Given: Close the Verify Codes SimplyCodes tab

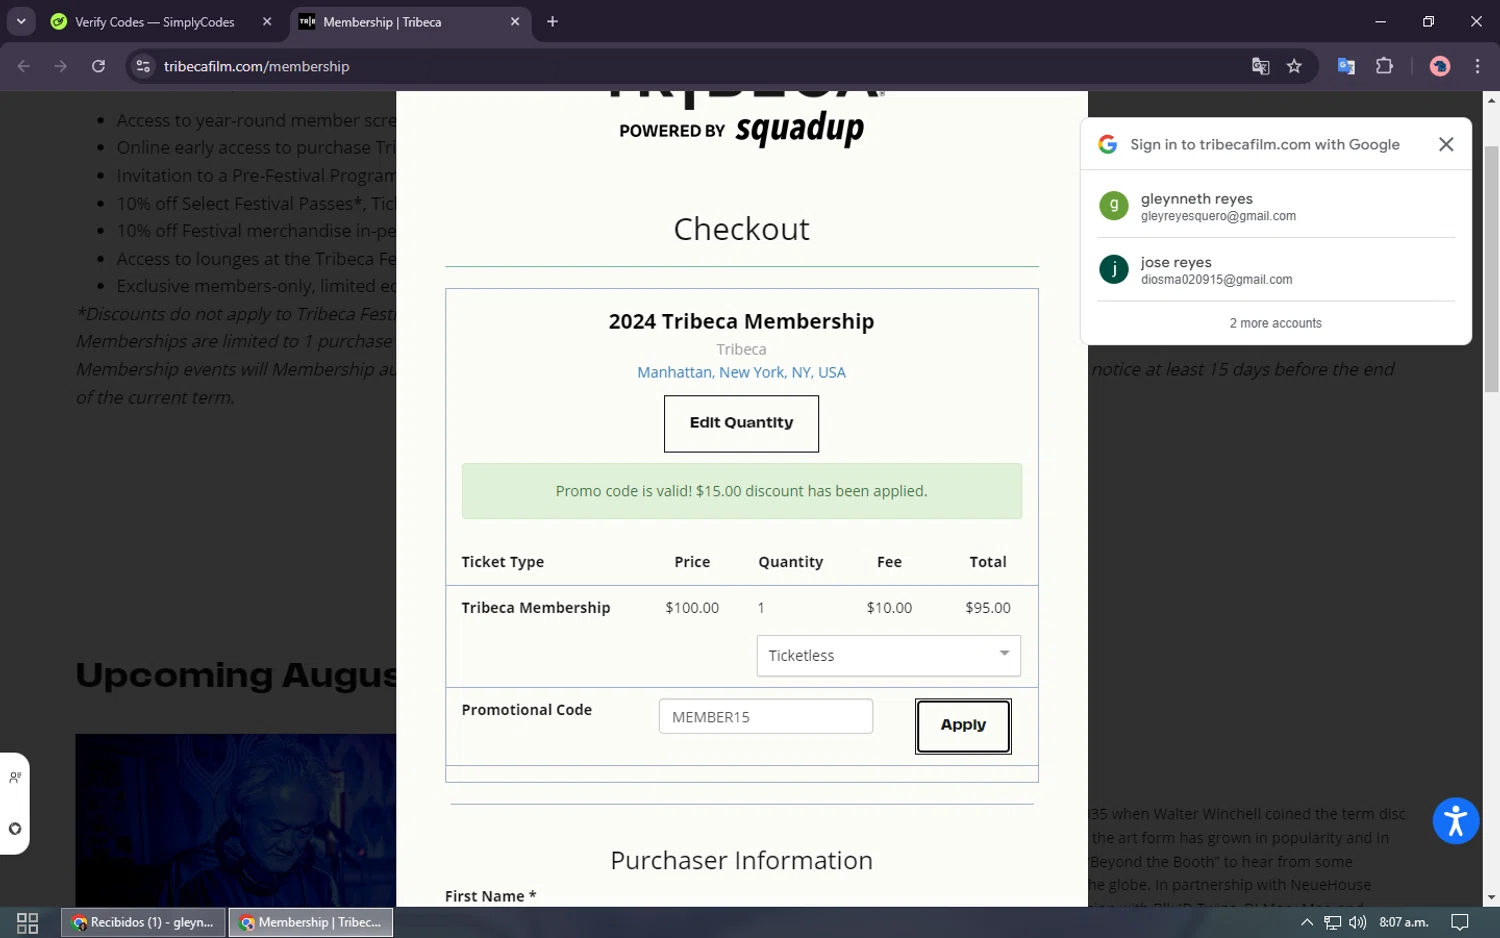Looking at the screenshot, I should pos(267,22).
